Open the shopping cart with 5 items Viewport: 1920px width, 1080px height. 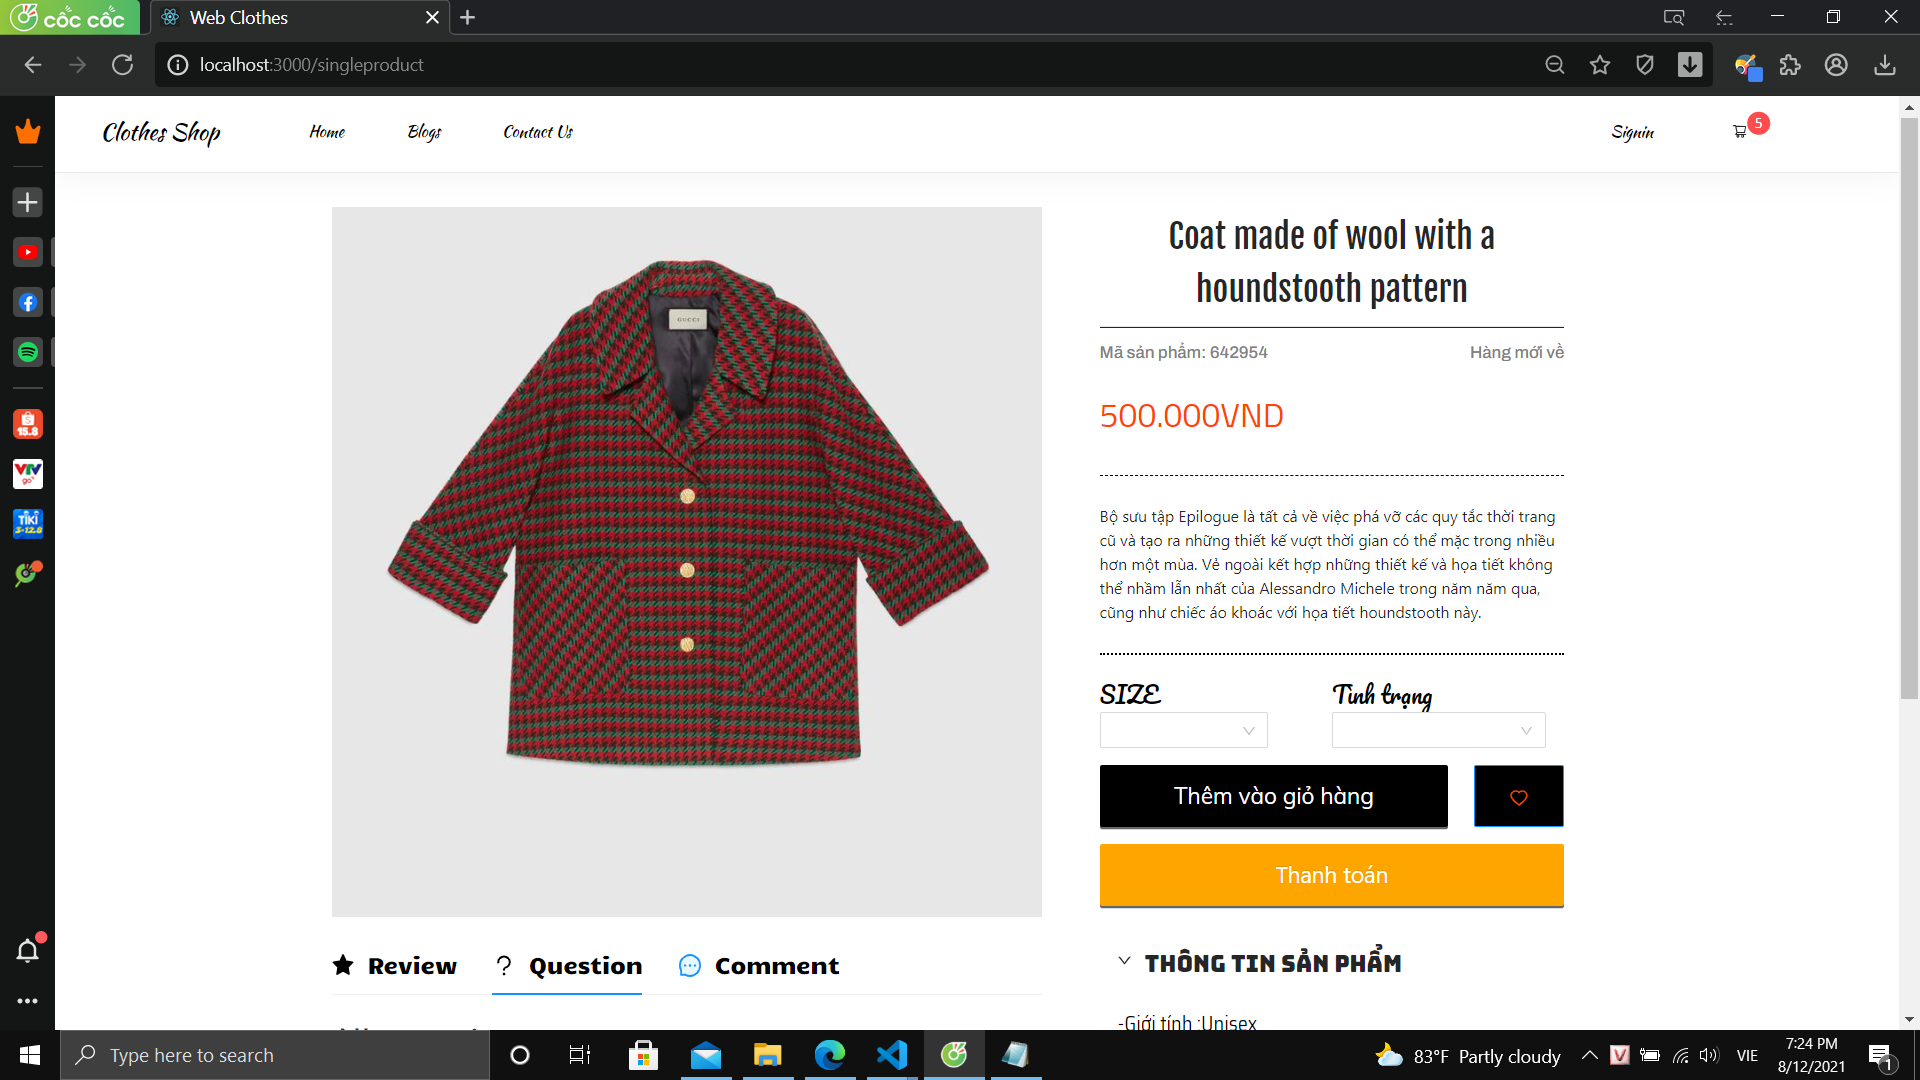point(1740,131)
